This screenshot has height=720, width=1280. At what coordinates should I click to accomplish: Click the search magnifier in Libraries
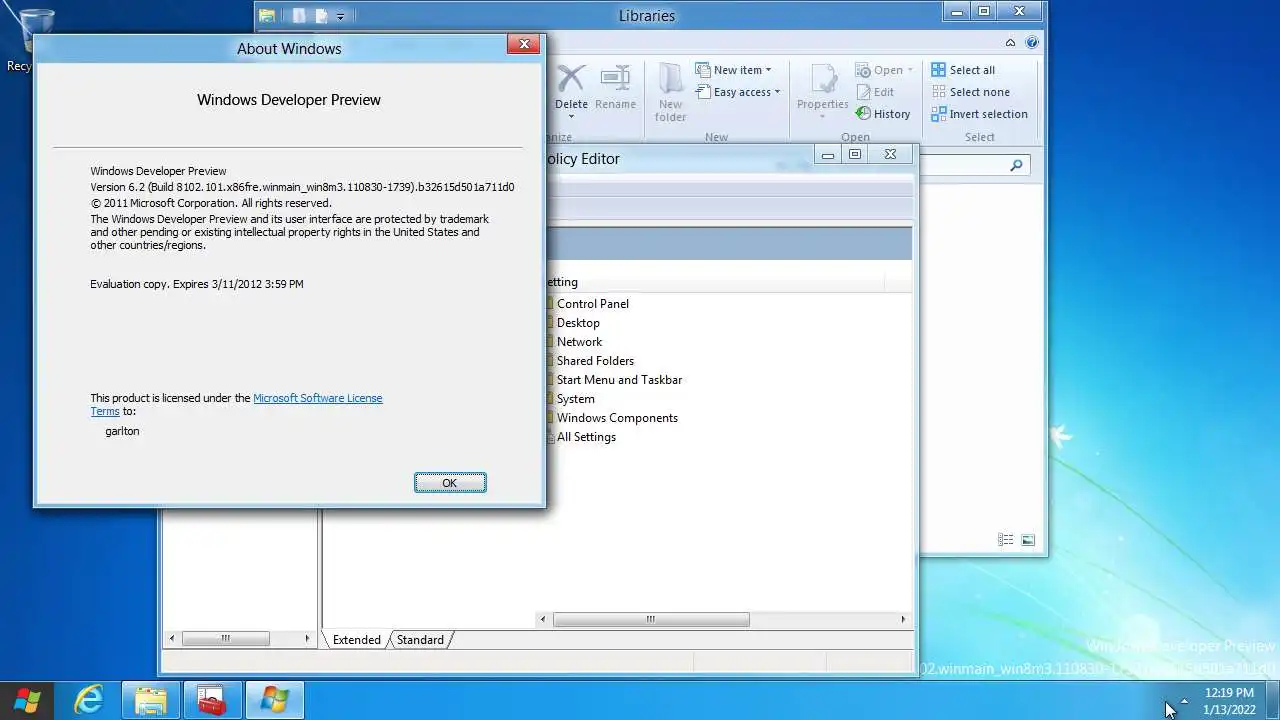coord(1016,165)
